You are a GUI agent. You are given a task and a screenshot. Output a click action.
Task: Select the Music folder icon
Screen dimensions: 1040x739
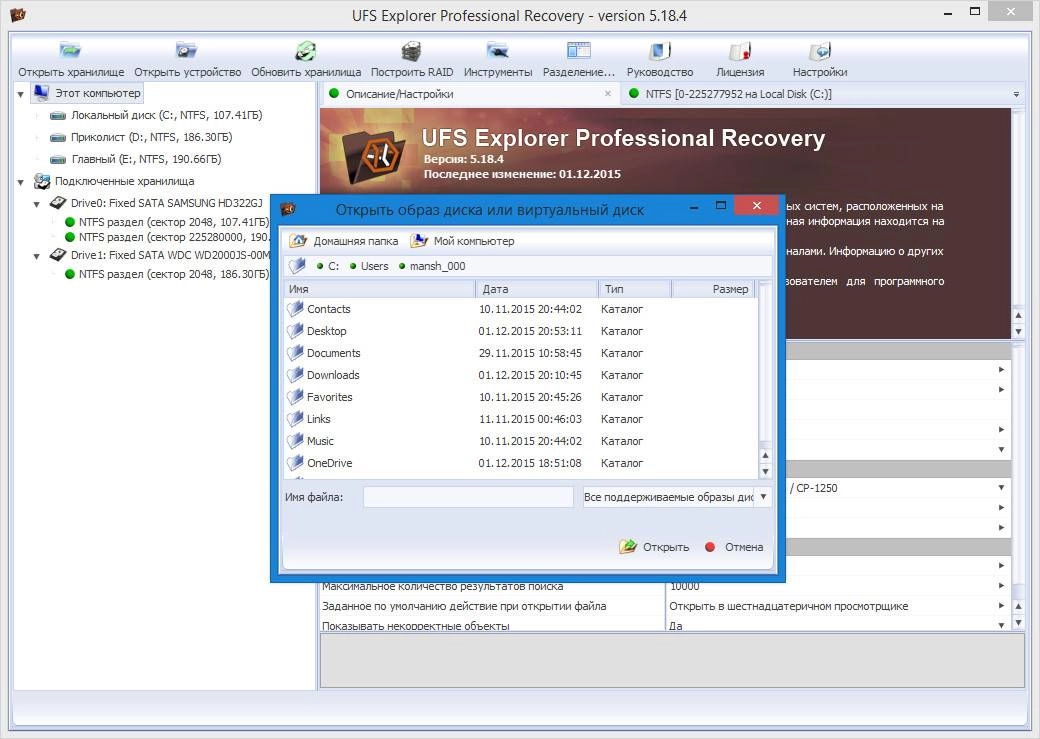click(295, 440)
